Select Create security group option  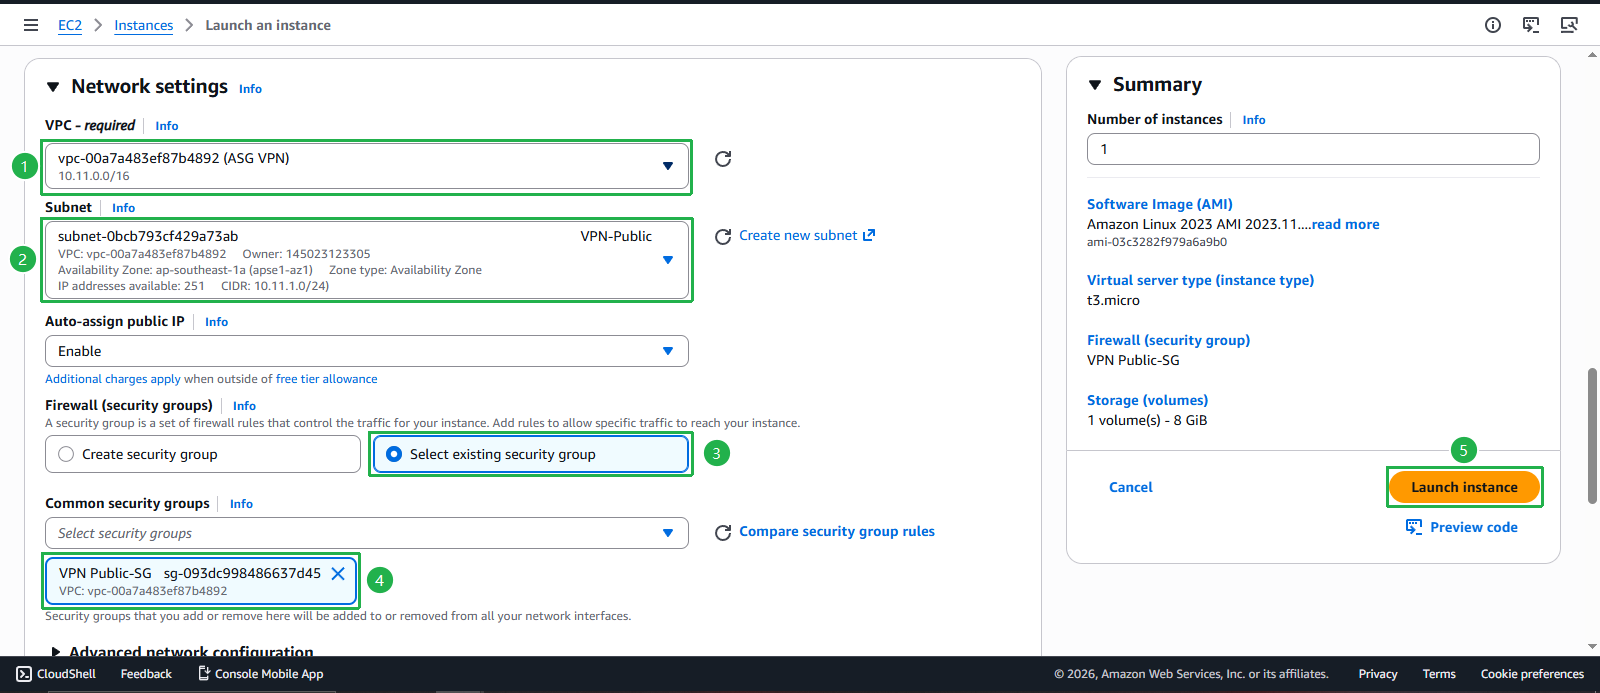tap(203, 454)
